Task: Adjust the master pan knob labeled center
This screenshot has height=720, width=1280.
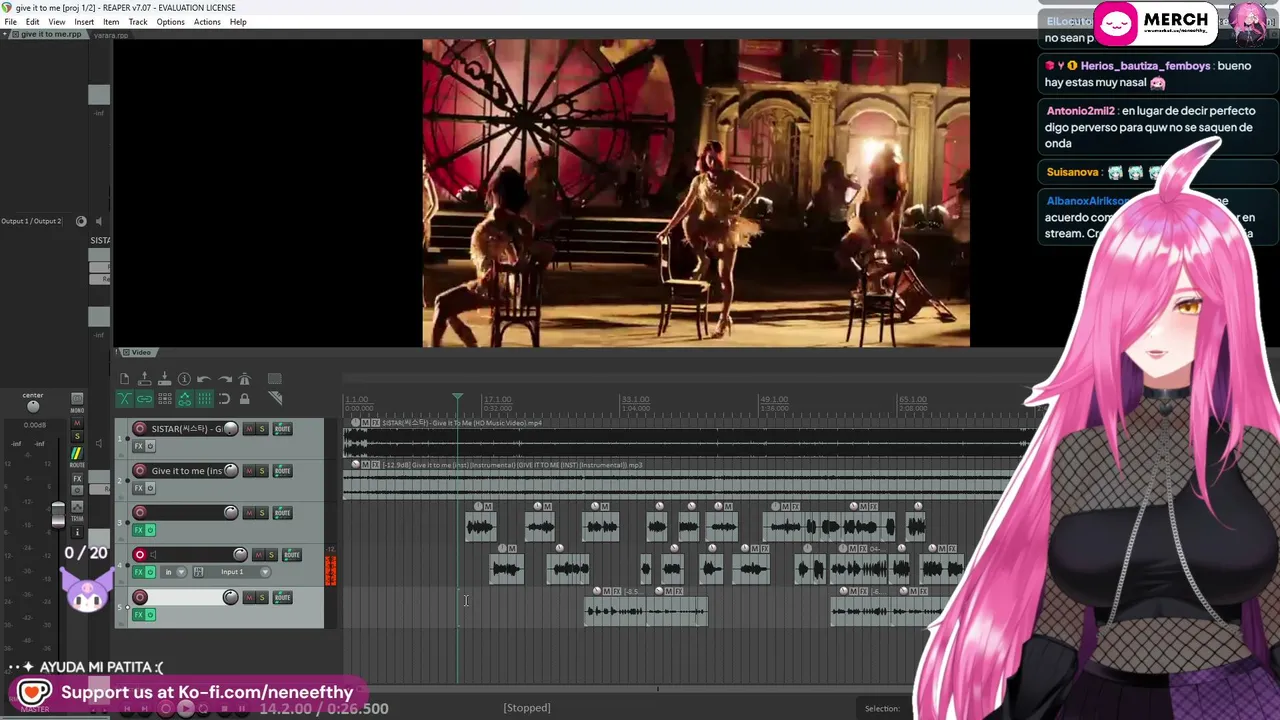Action: 33,406
